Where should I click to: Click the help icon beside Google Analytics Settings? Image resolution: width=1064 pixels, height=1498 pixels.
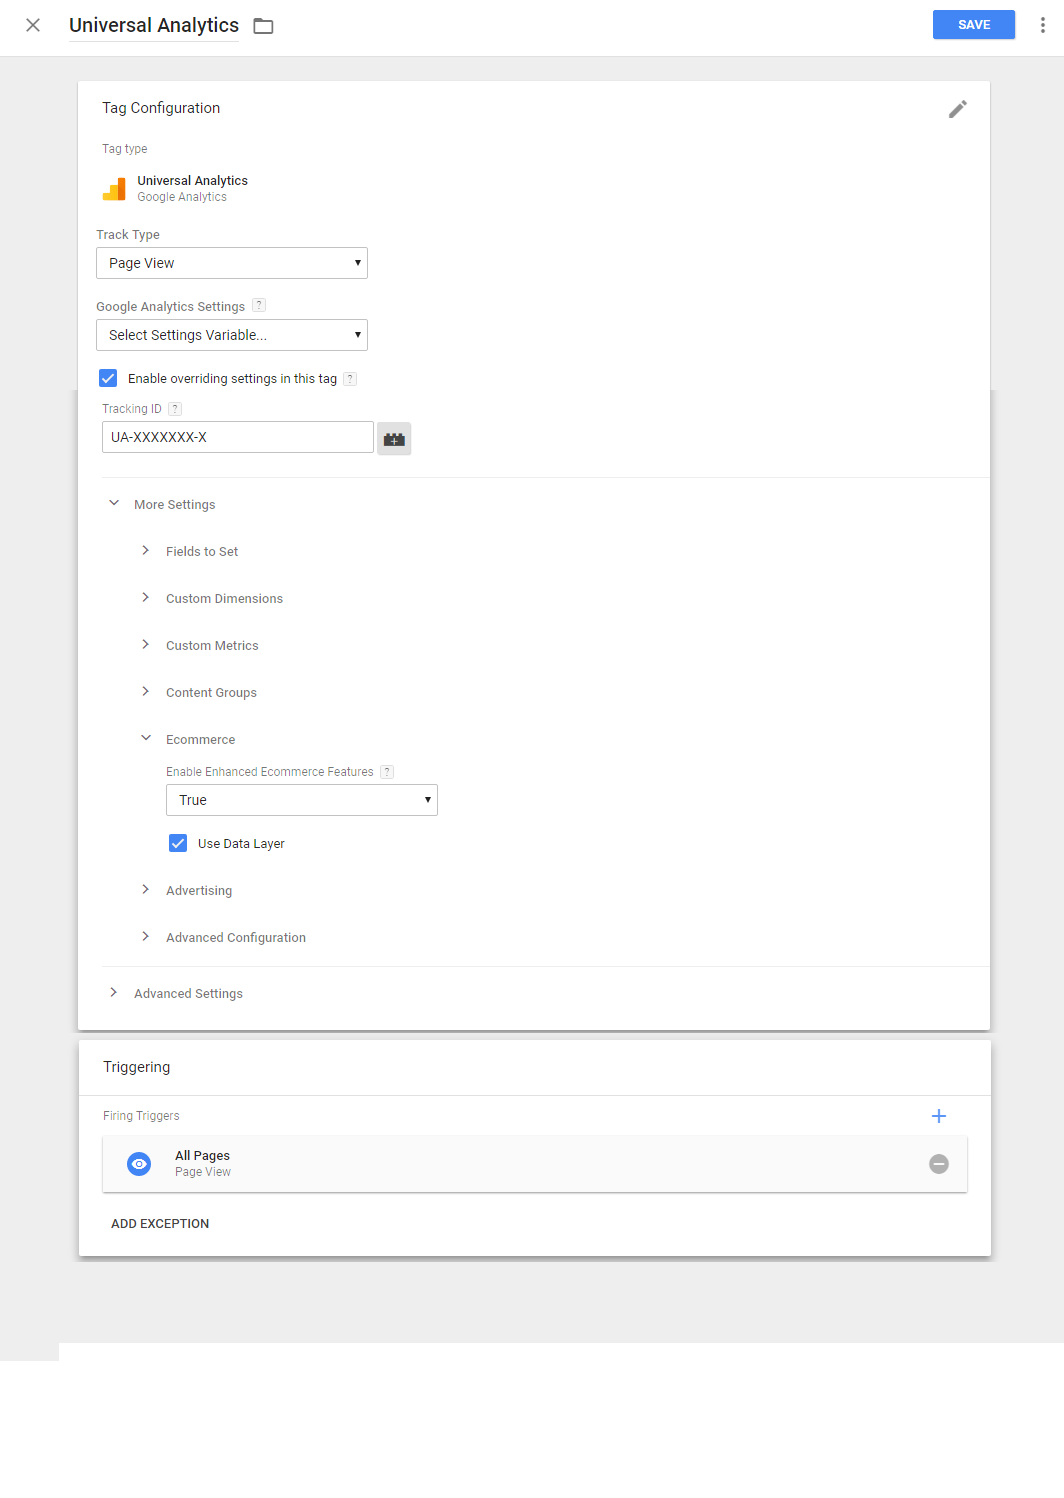(x=259, y=306)
